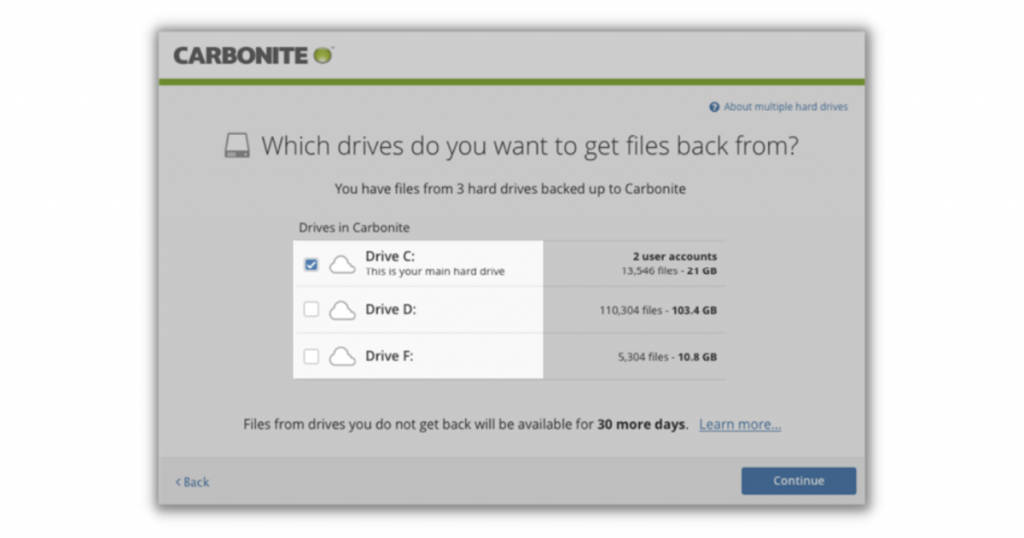
Task: Go back using the Back link
Action: (x=192, y=482)
